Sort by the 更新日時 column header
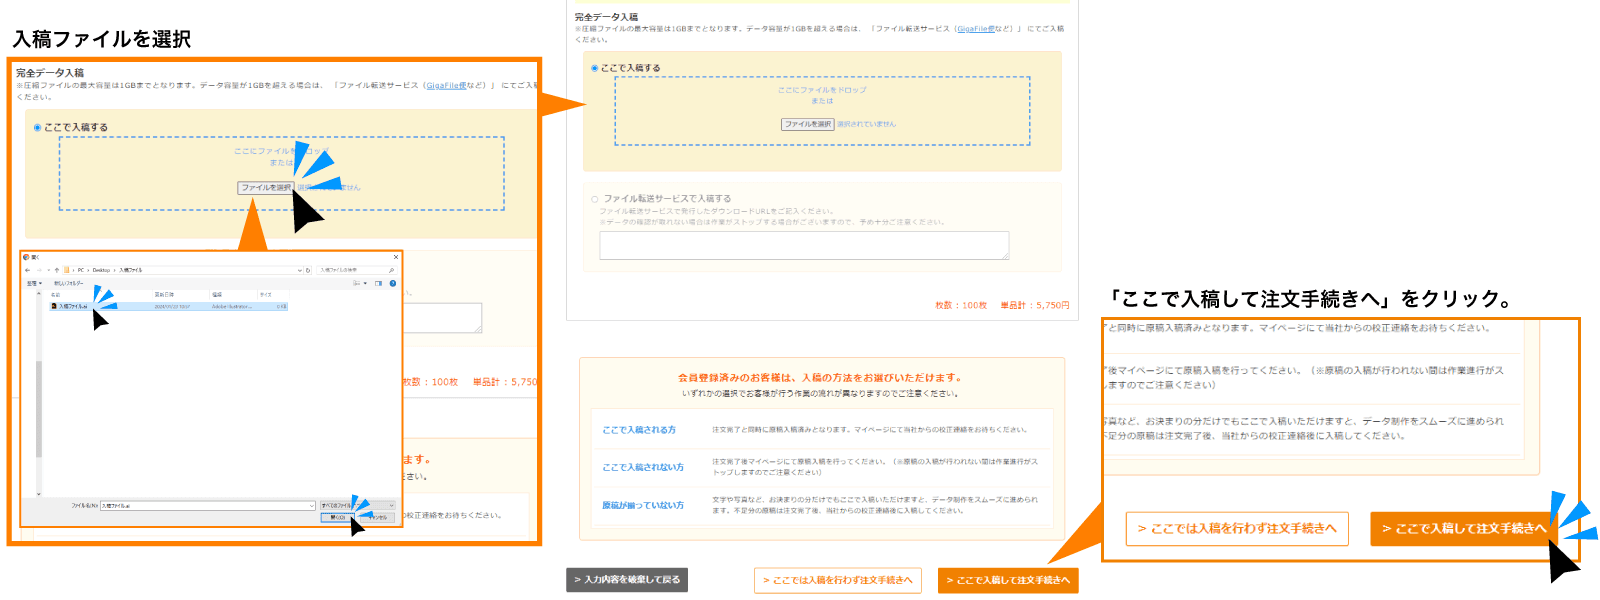The image size is (1600, 600). [164, 294]
